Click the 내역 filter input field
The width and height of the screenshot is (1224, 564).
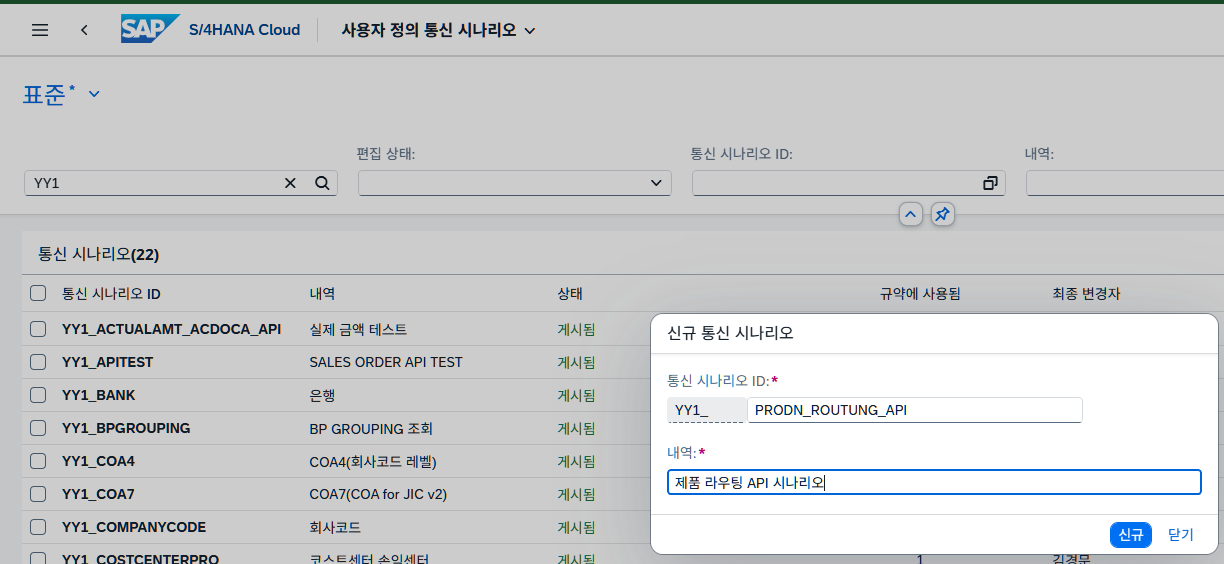pyautogui.click(x=1125, y=183)
